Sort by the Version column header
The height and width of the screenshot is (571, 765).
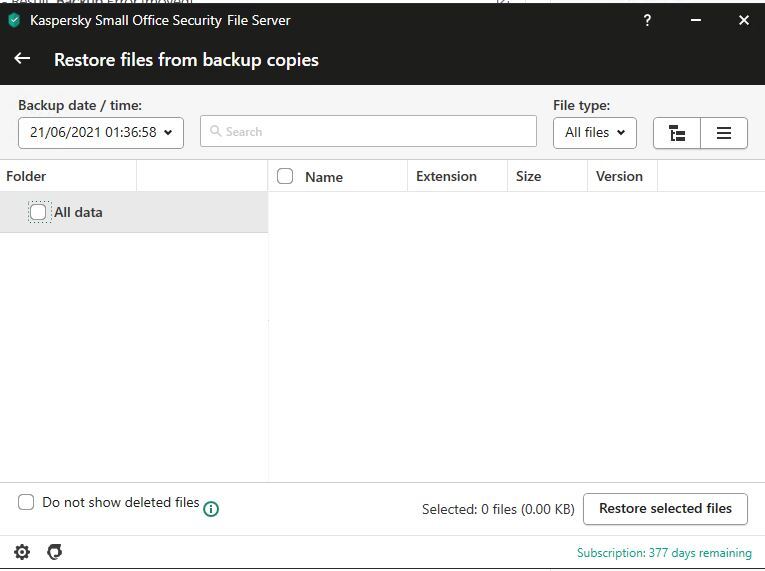[619, 176]
